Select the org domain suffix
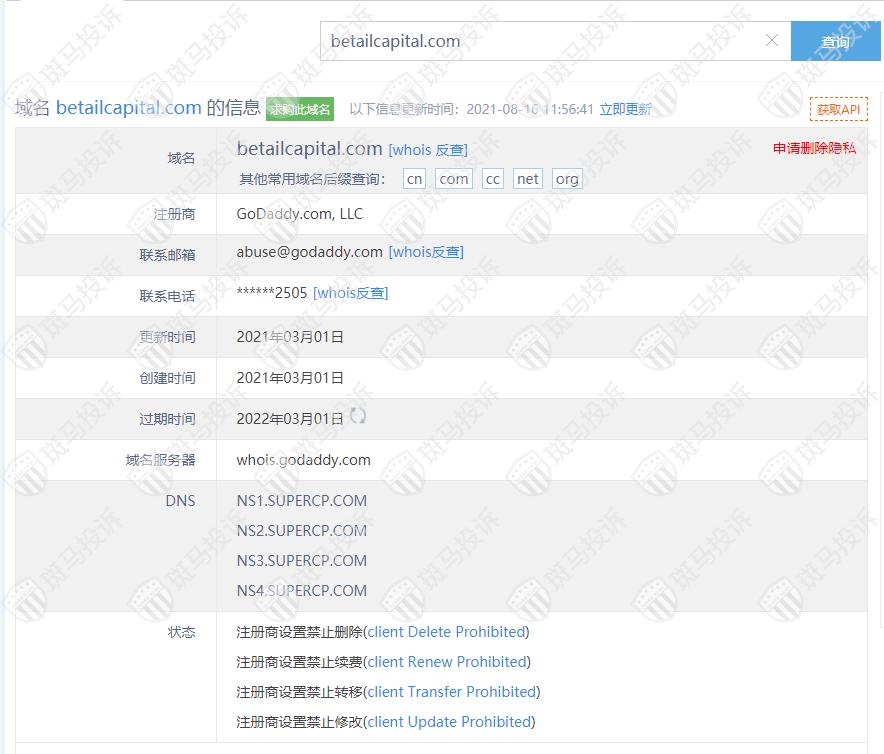Image resolution: width=884 pixels, height=754 pixels. pos(567,179)
